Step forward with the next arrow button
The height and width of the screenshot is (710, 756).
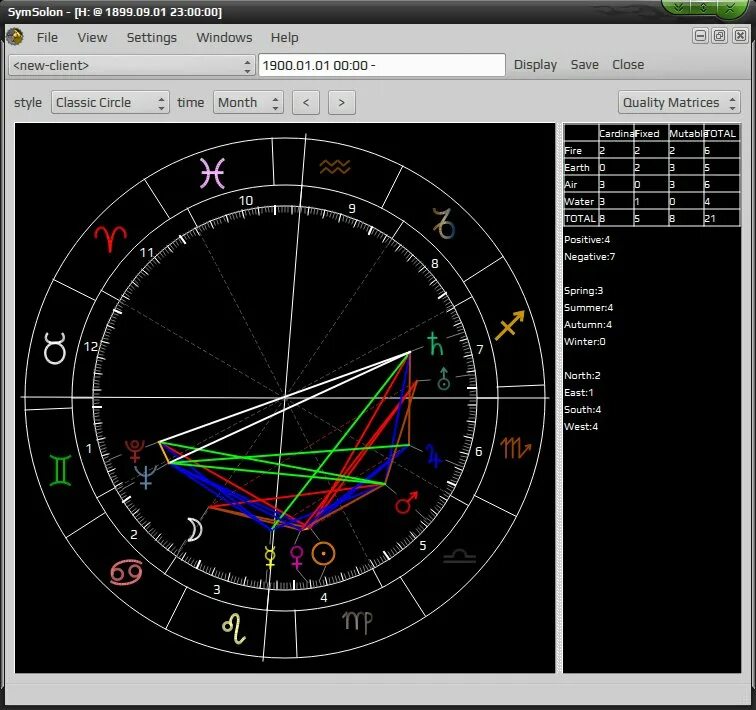(341, 102)
